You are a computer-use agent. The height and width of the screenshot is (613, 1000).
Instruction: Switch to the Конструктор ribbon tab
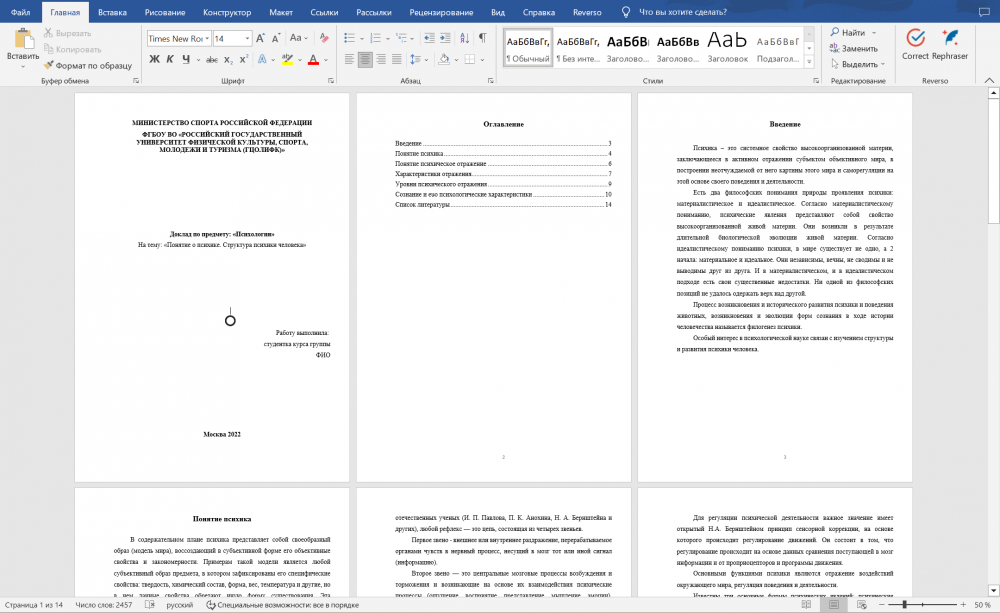[x=227, y=12]
